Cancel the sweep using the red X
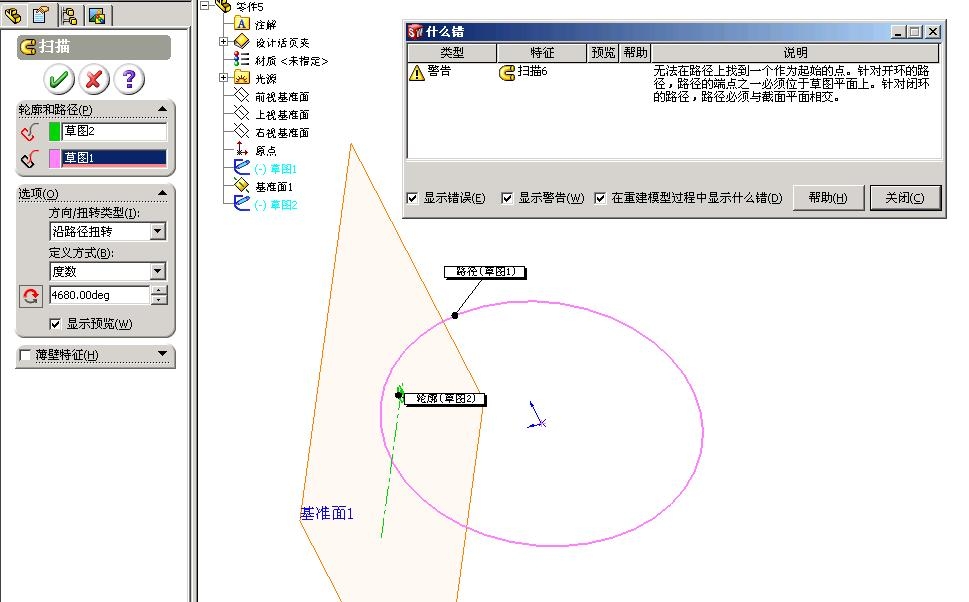969x602 pixels. 96,79
